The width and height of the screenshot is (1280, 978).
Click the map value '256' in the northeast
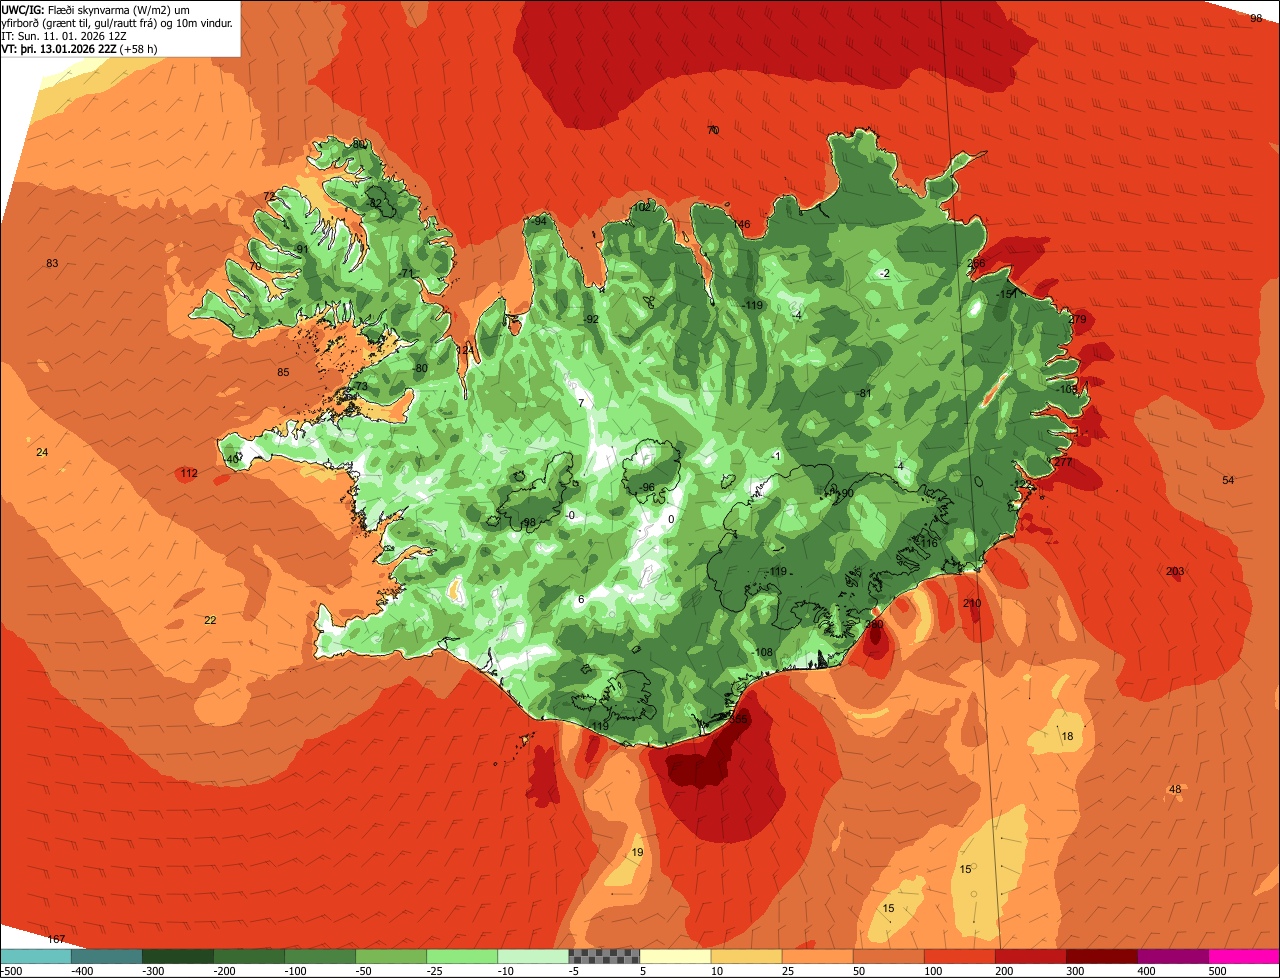(x=976, y=263)
